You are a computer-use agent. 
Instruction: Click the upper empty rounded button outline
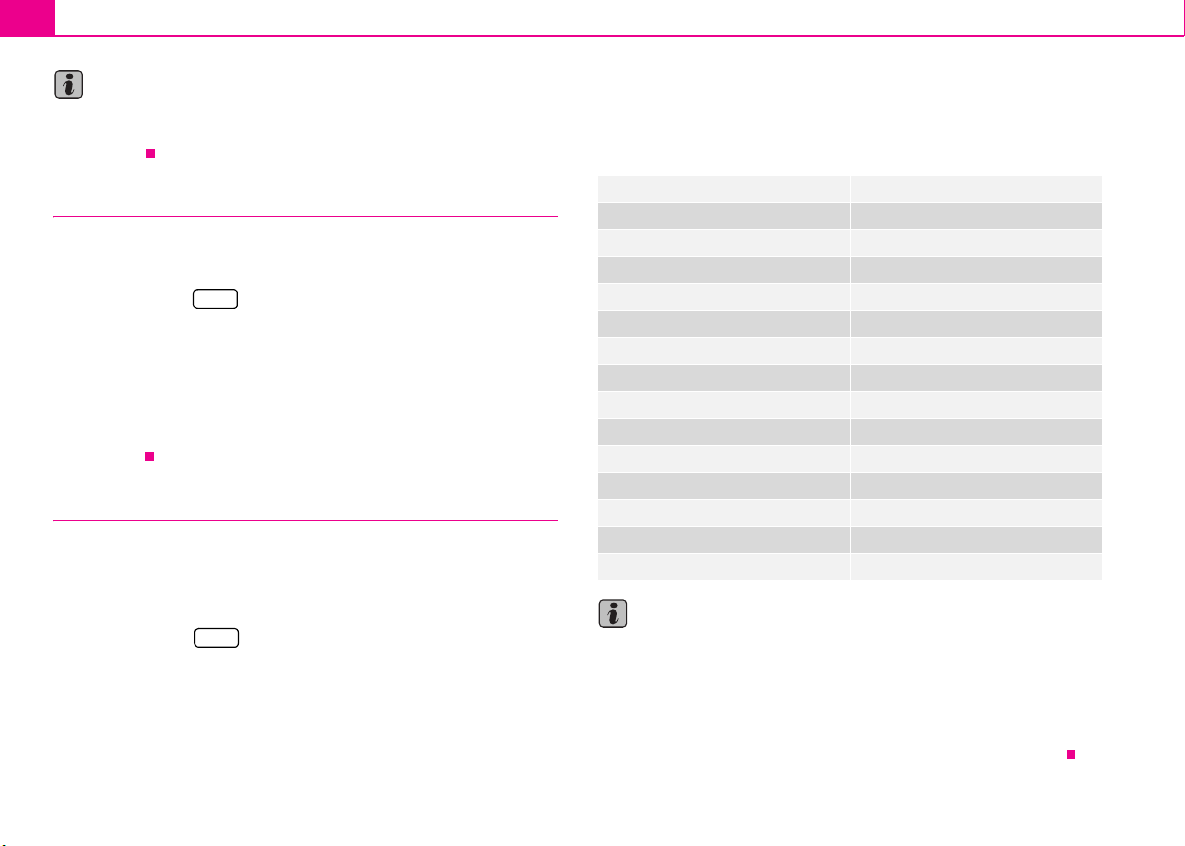click(215, 299)
